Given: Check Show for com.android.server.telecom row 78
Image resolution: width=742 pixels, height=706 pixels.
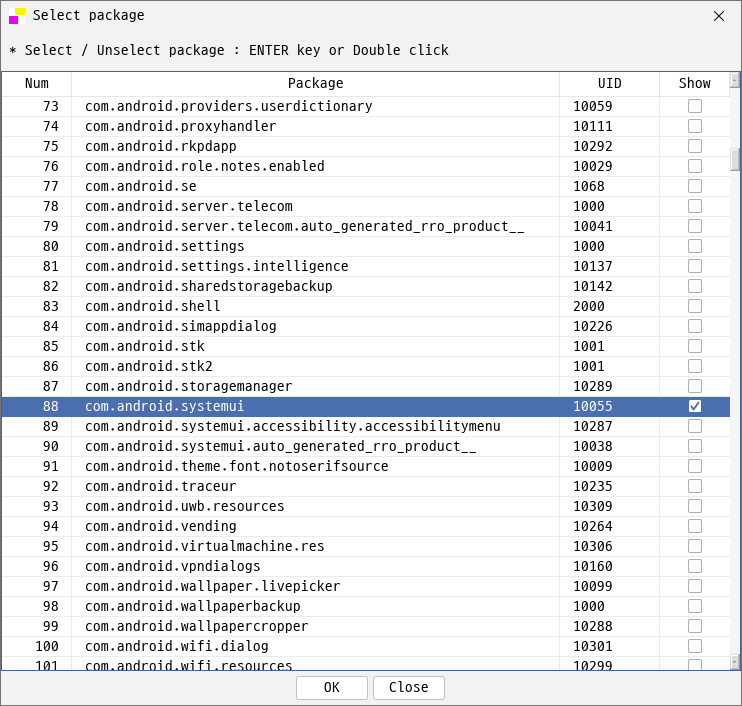Looking at the screenshot, I should pyautogui.click(x=695, y=206).
